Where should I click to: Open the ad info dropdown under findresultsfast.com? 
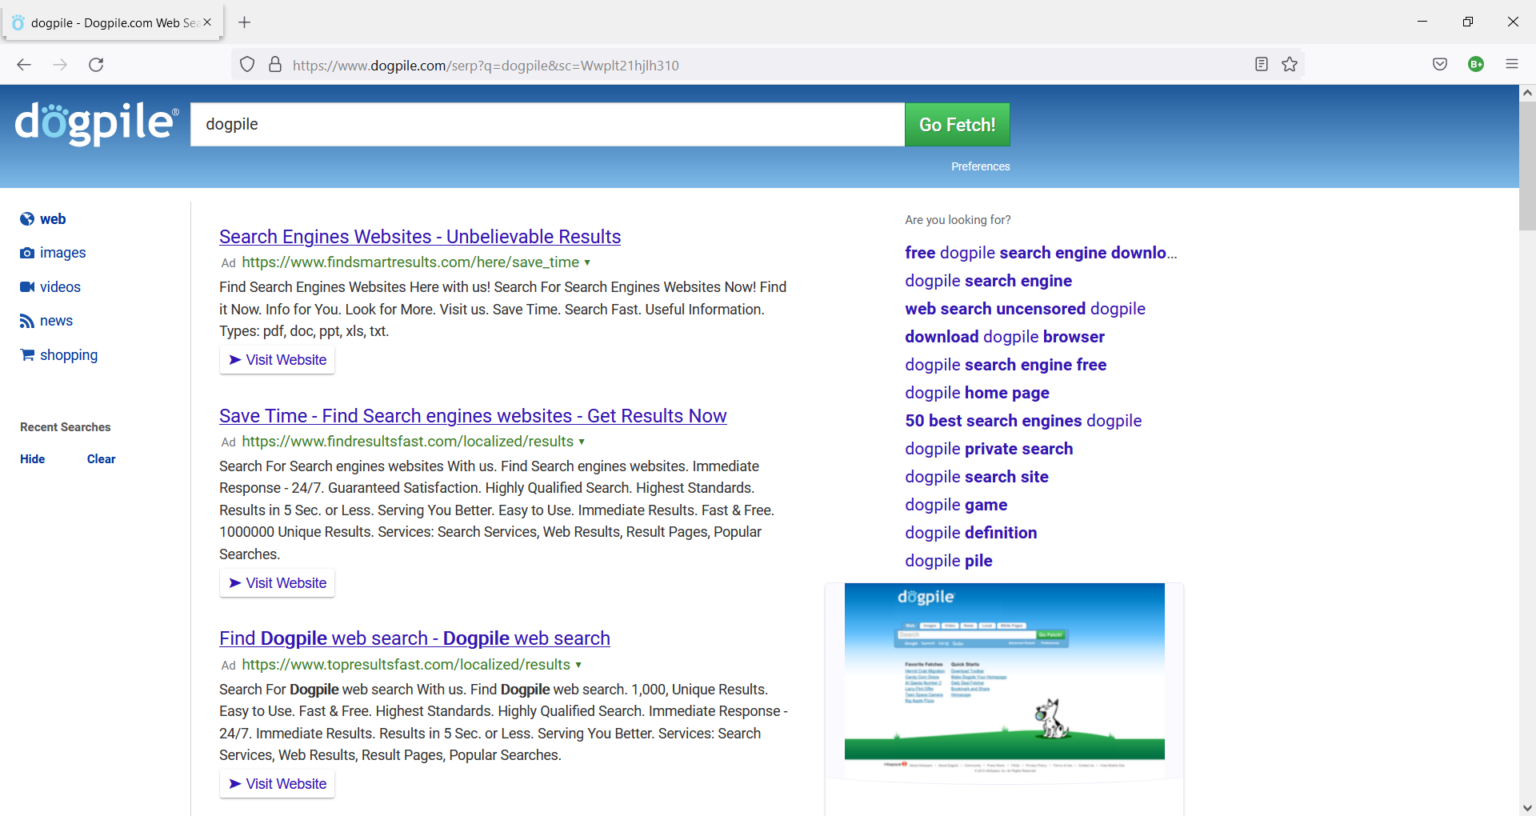point(583,441)
